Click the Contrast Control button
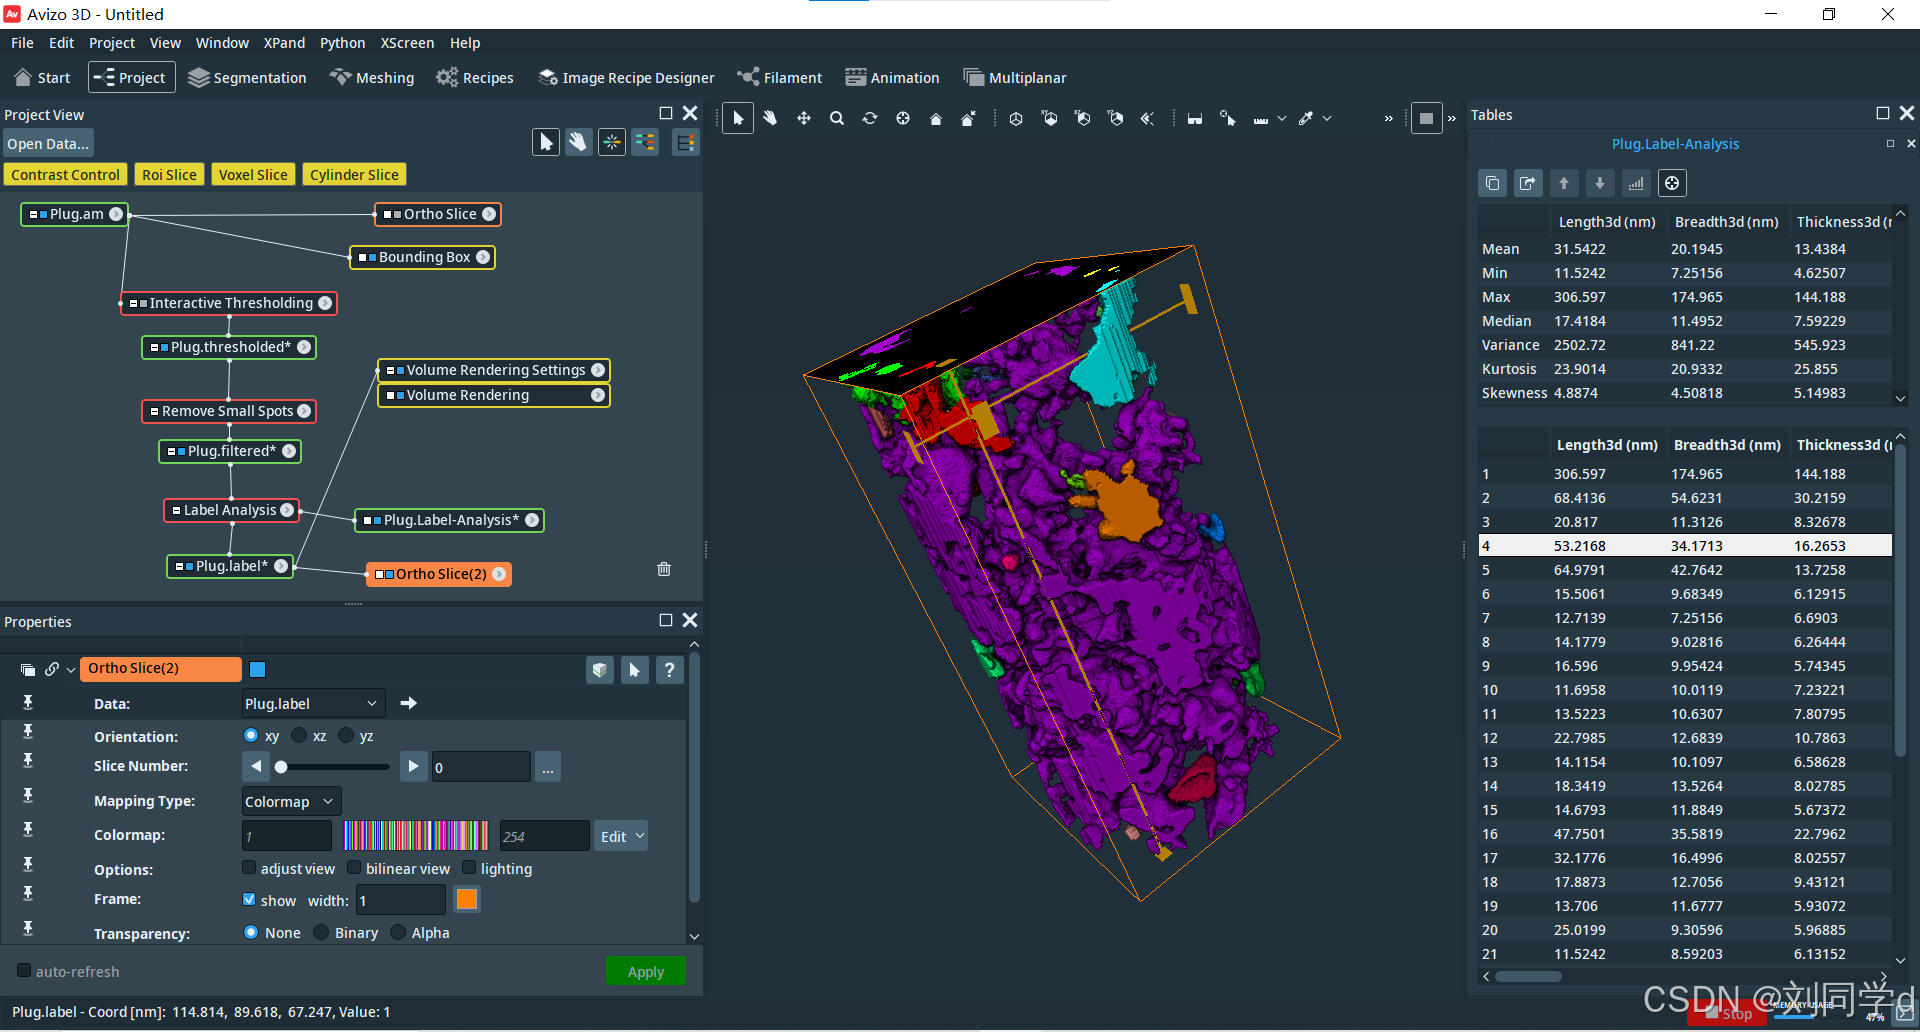The image size is (1920, 1032). click(x=66, y=175)
